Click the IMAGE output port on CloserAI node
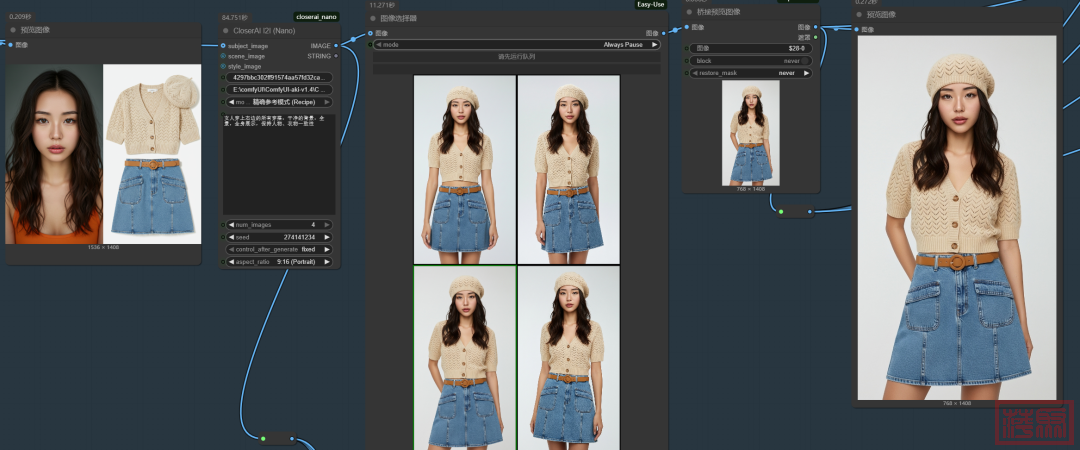The width and height of the screenshot is (1080, 450). [x=337, y=46]
